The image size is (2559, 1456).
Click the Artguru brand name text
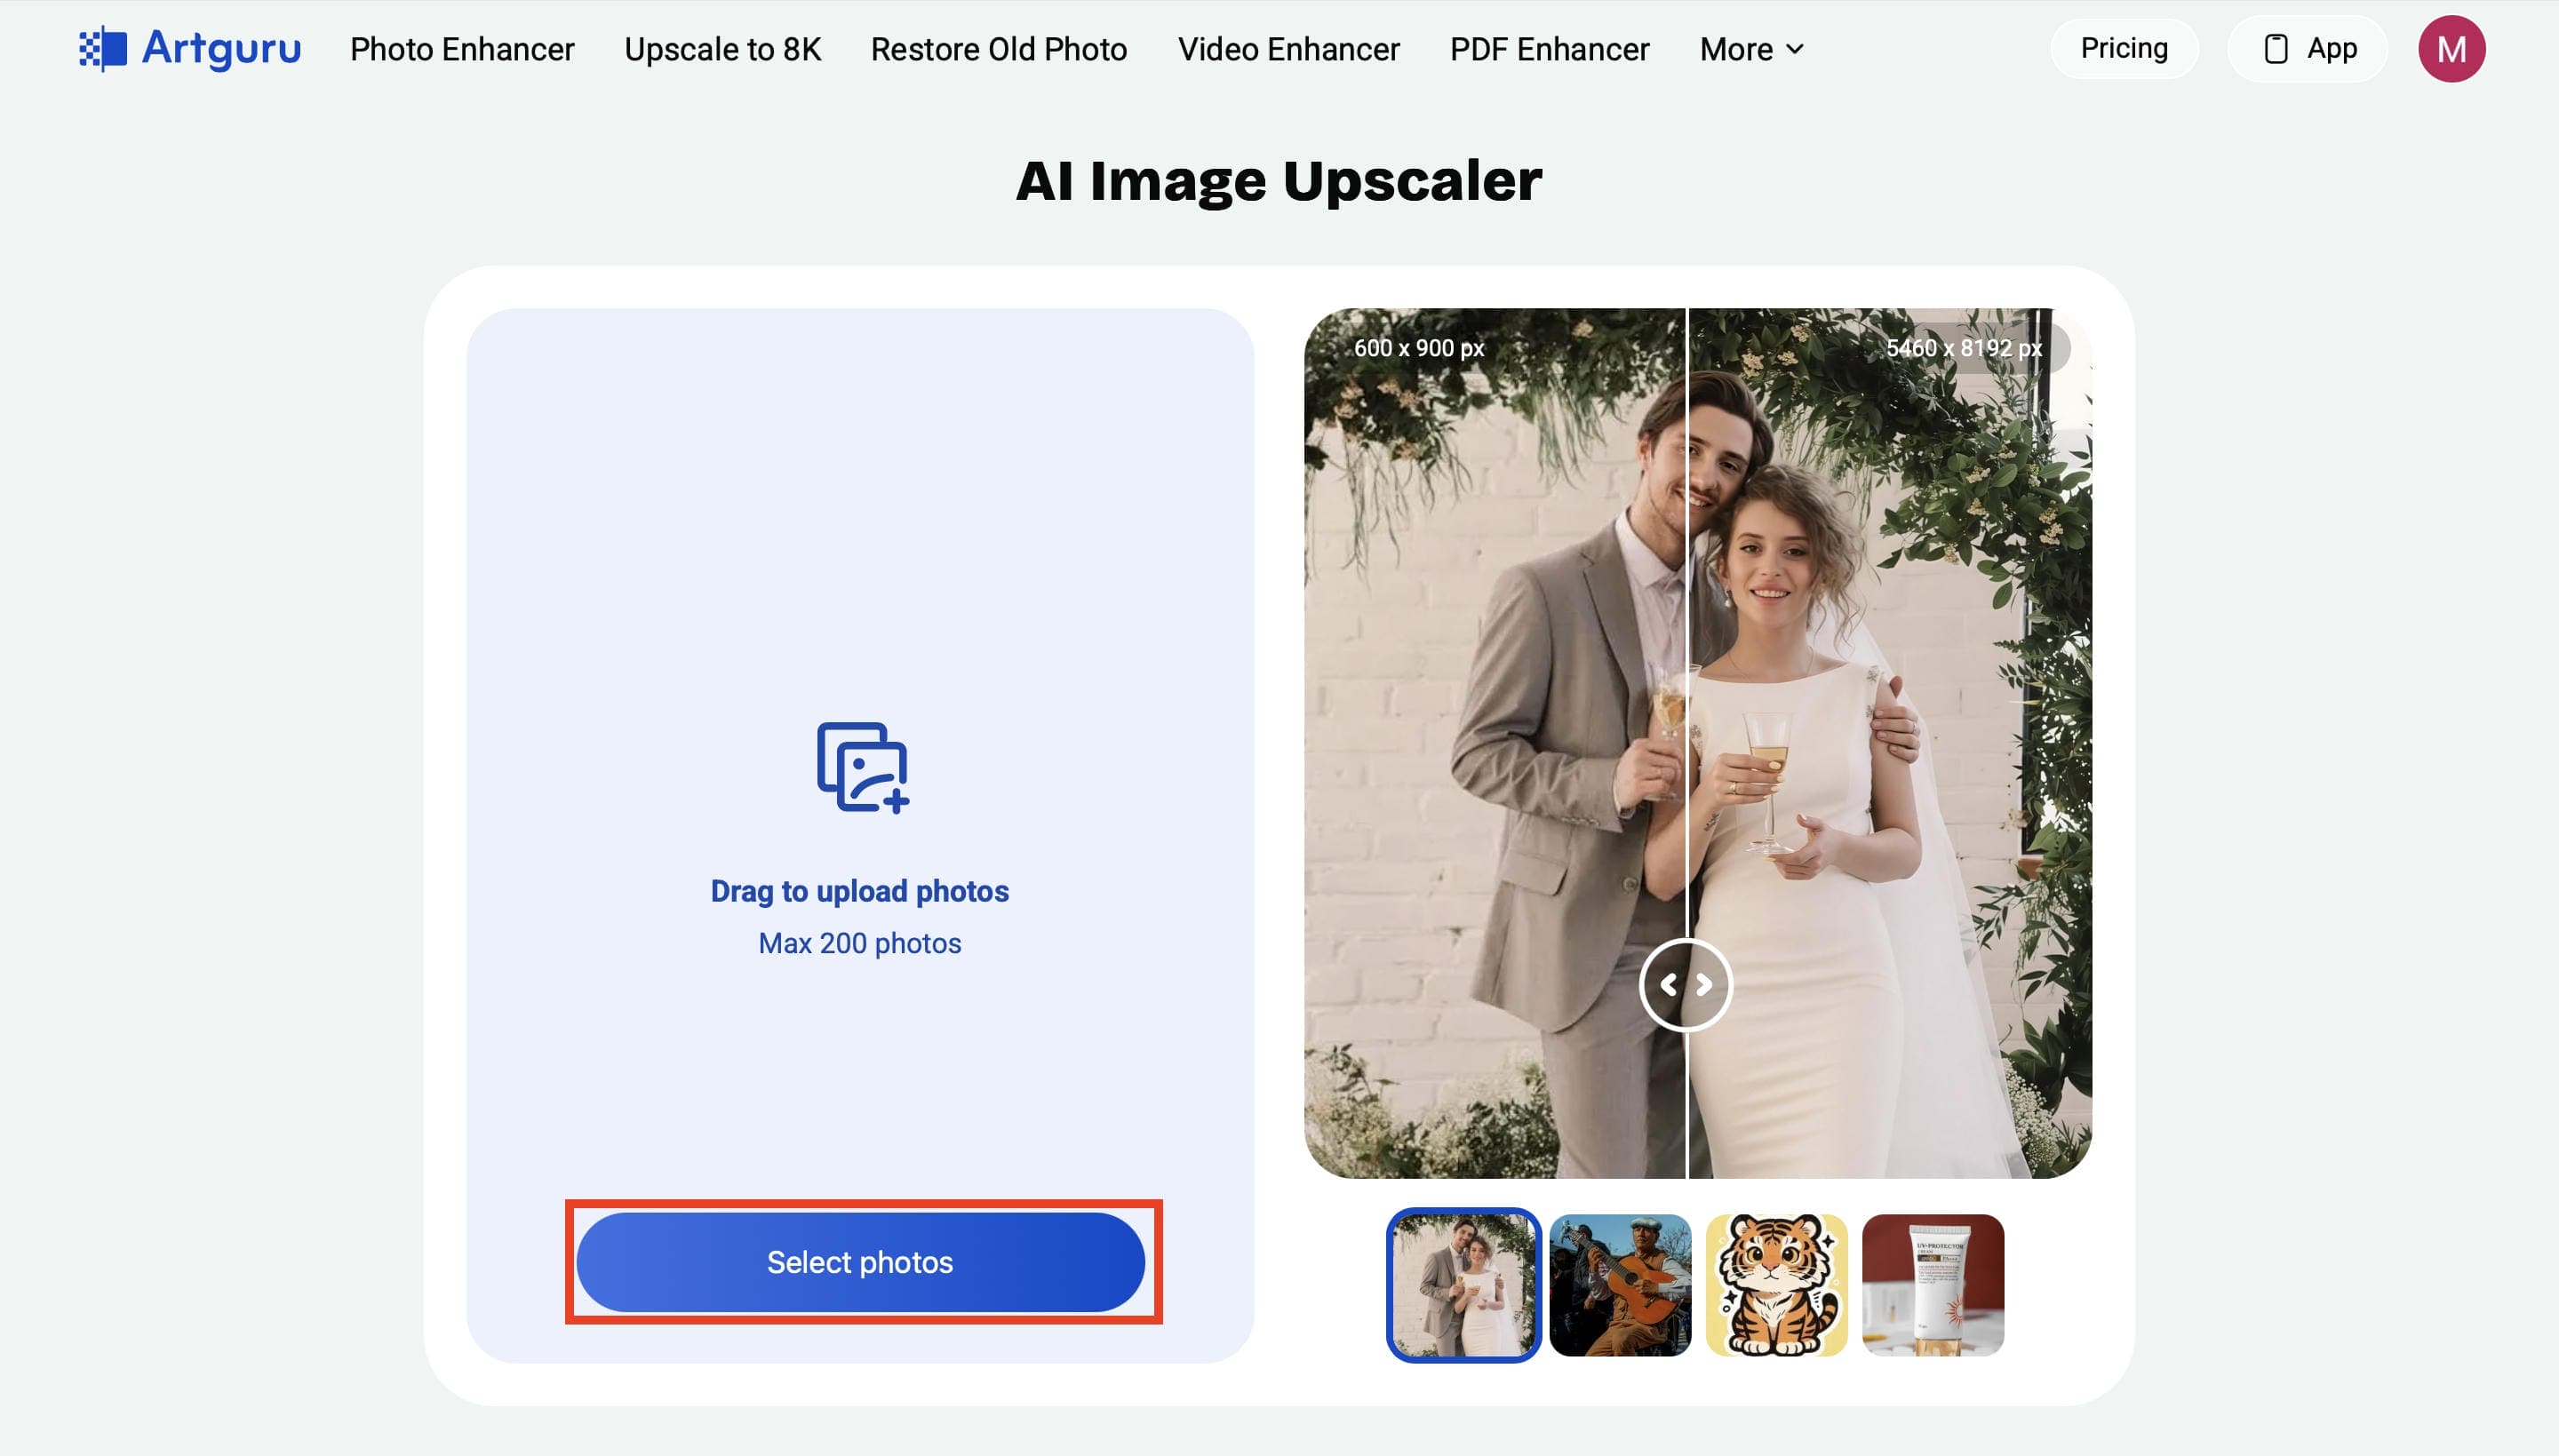coord(221,49)
